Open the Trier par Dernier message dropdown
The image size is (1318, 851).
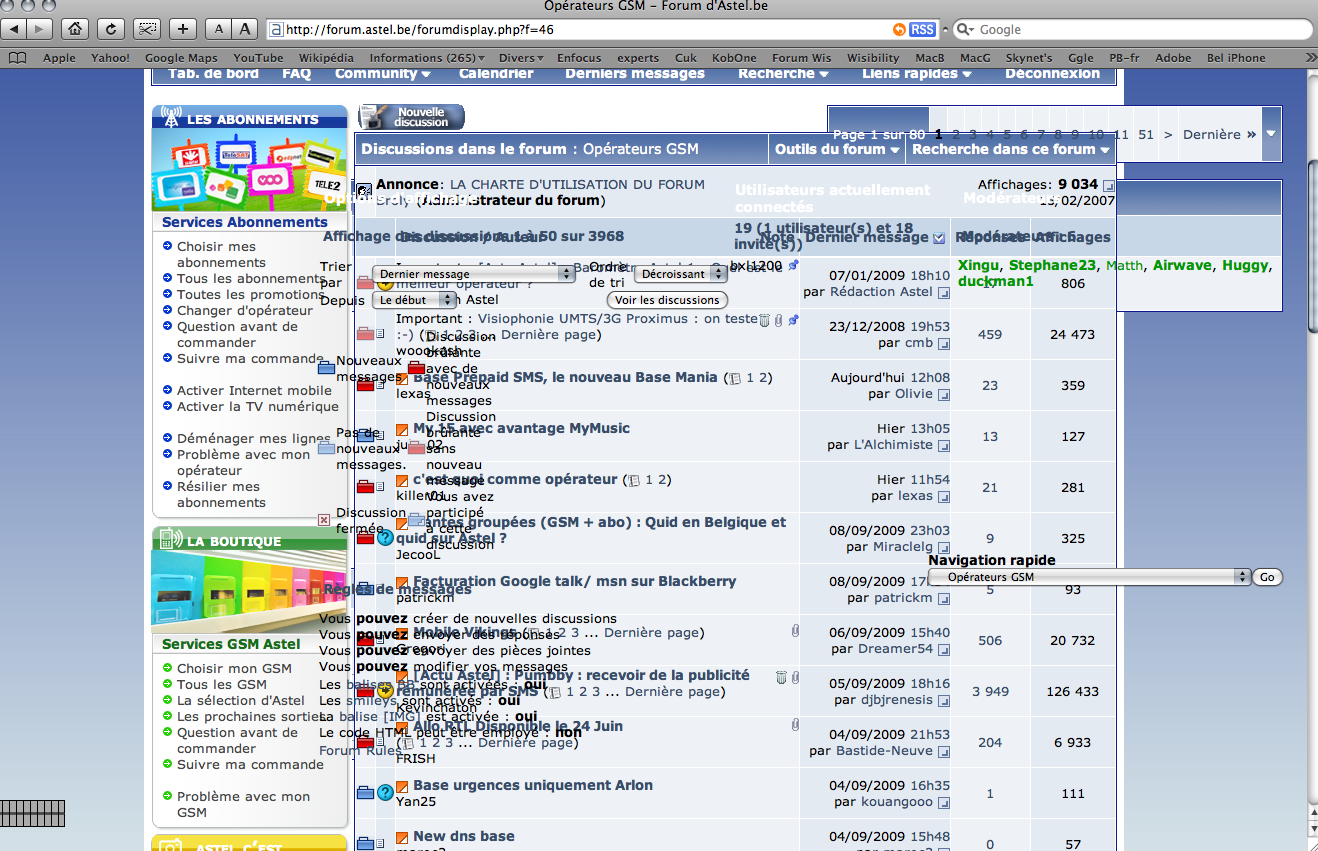(x=473, y=274)
